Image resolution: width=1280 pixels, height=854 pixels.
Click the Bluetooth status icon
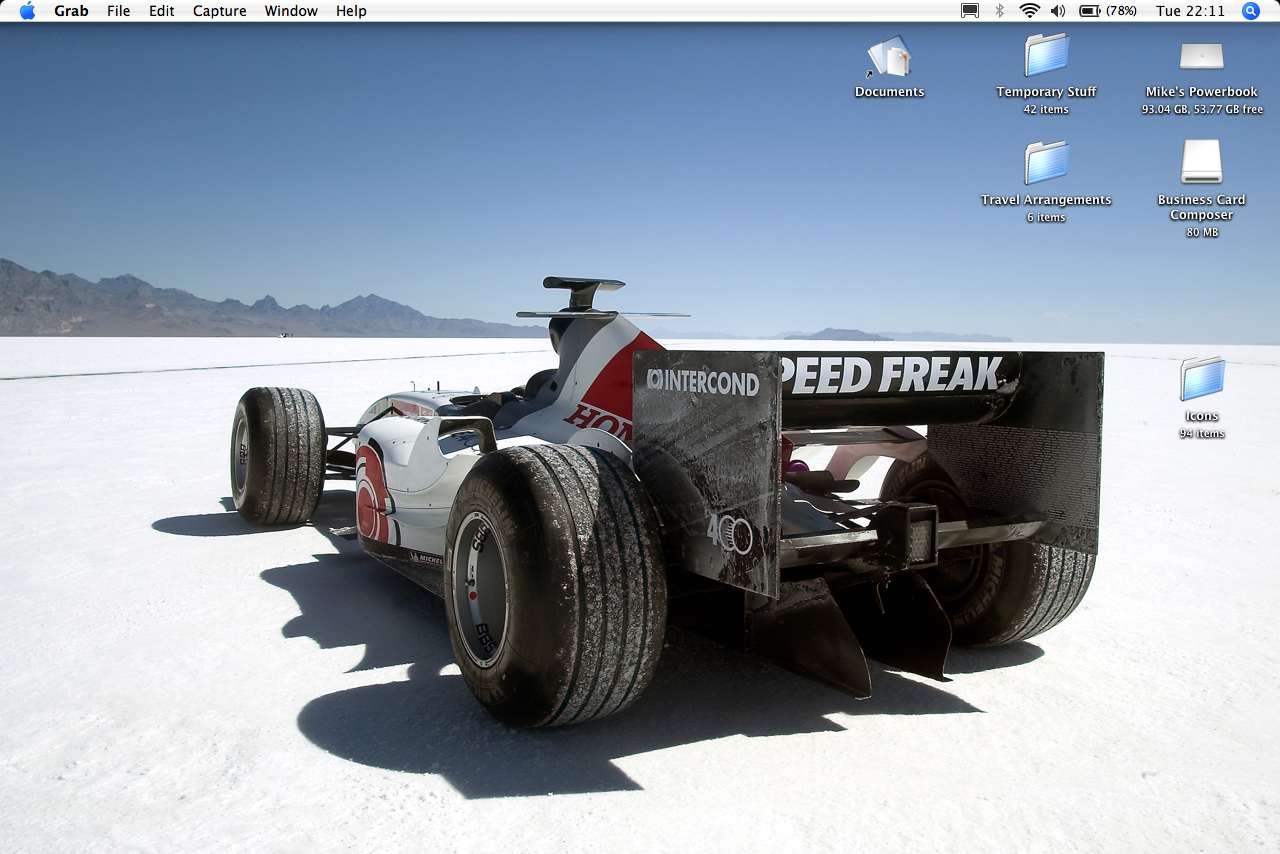tap(999, 11)
